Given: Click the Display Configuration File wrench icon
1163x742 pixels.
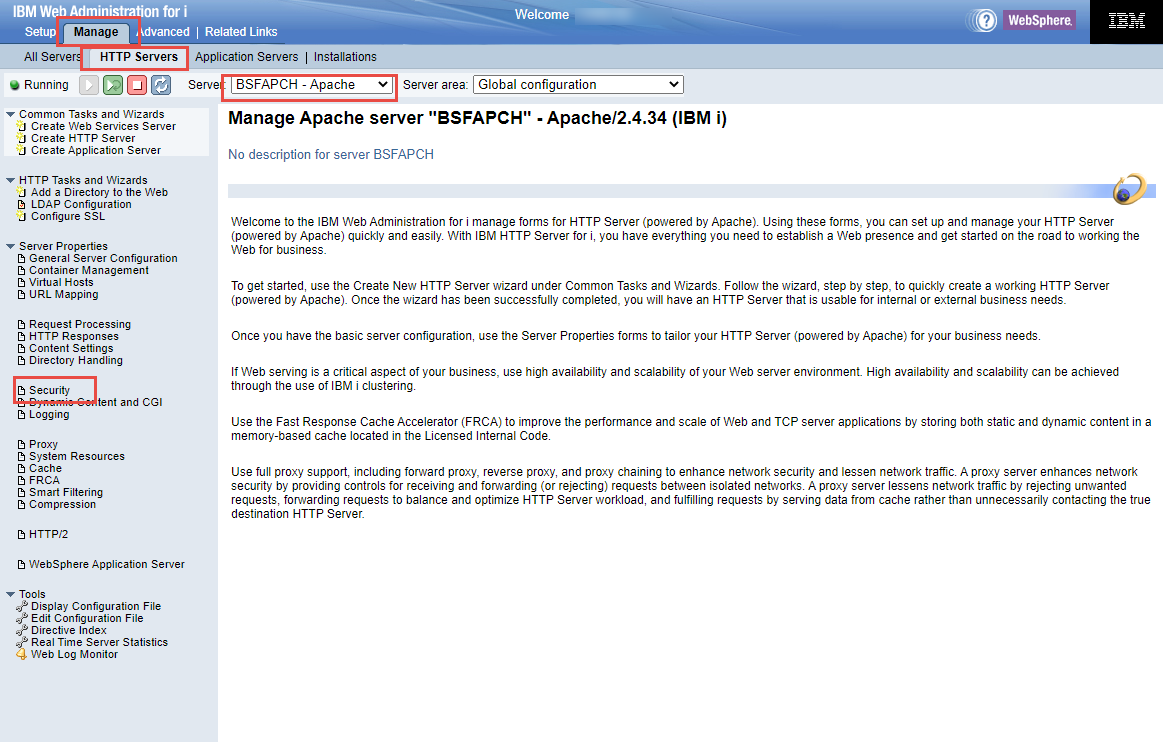Looking at the screenshot, I should point(21,606).
